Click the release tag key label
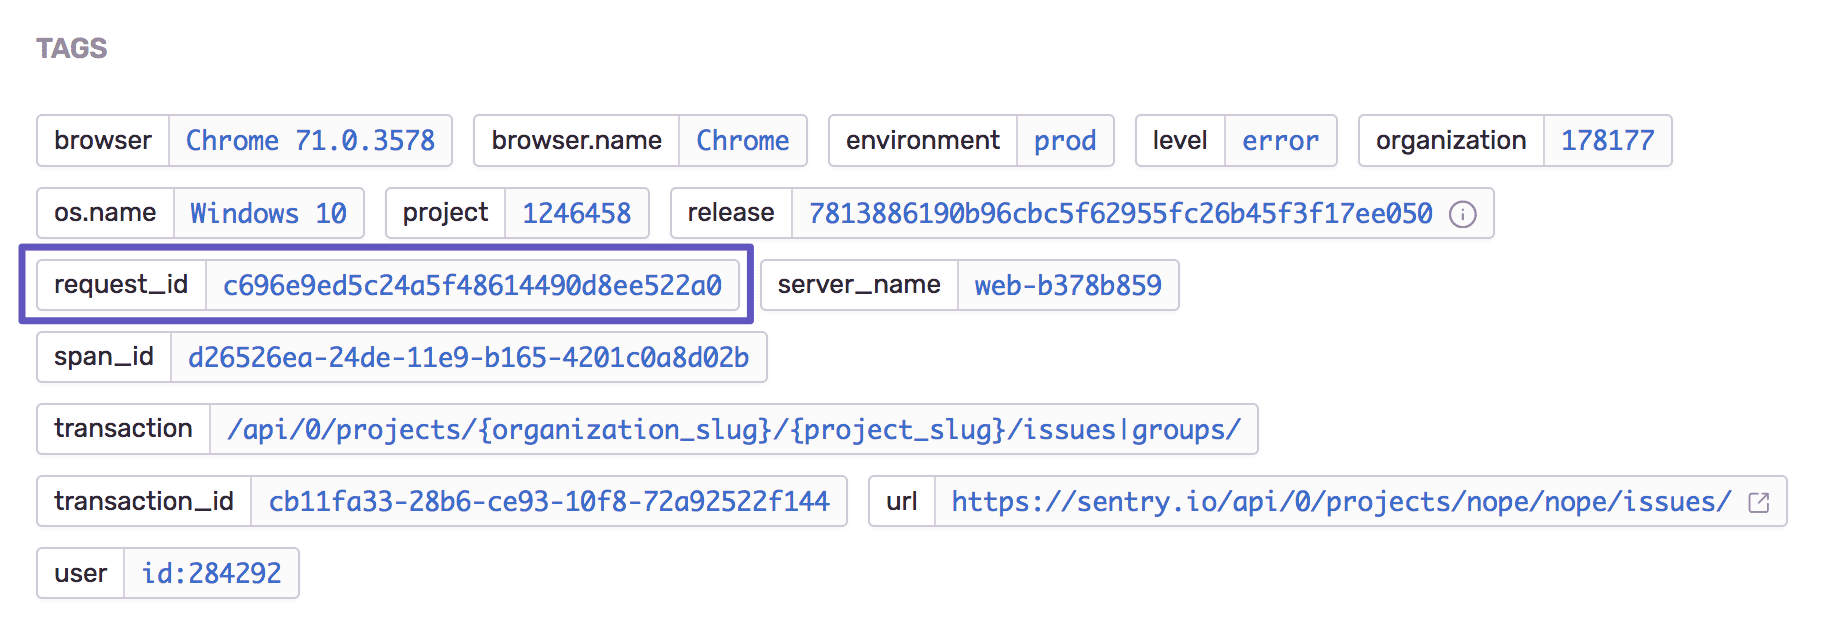Image resolution: width=1838 pixels, height=628 pixels. [731, 213]
